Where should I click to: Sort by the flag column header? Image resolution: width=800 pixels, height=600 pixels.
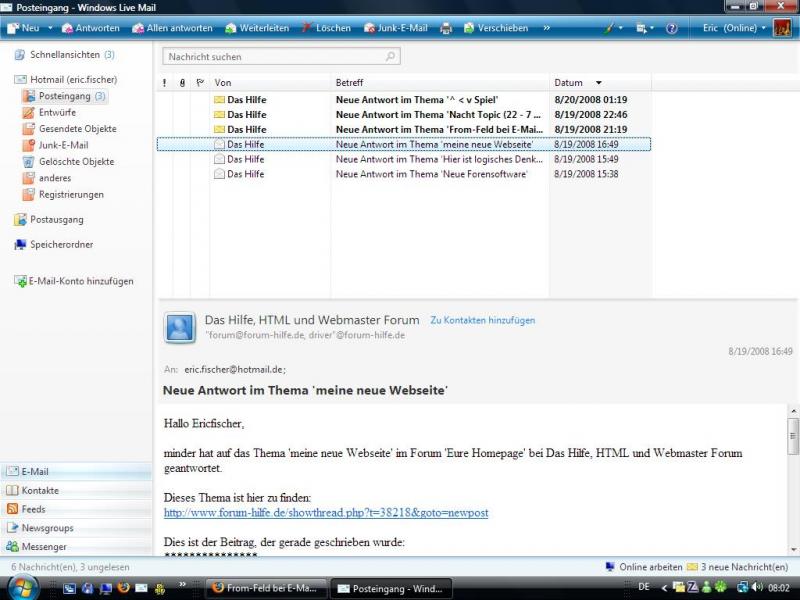[x=200, y=83]
